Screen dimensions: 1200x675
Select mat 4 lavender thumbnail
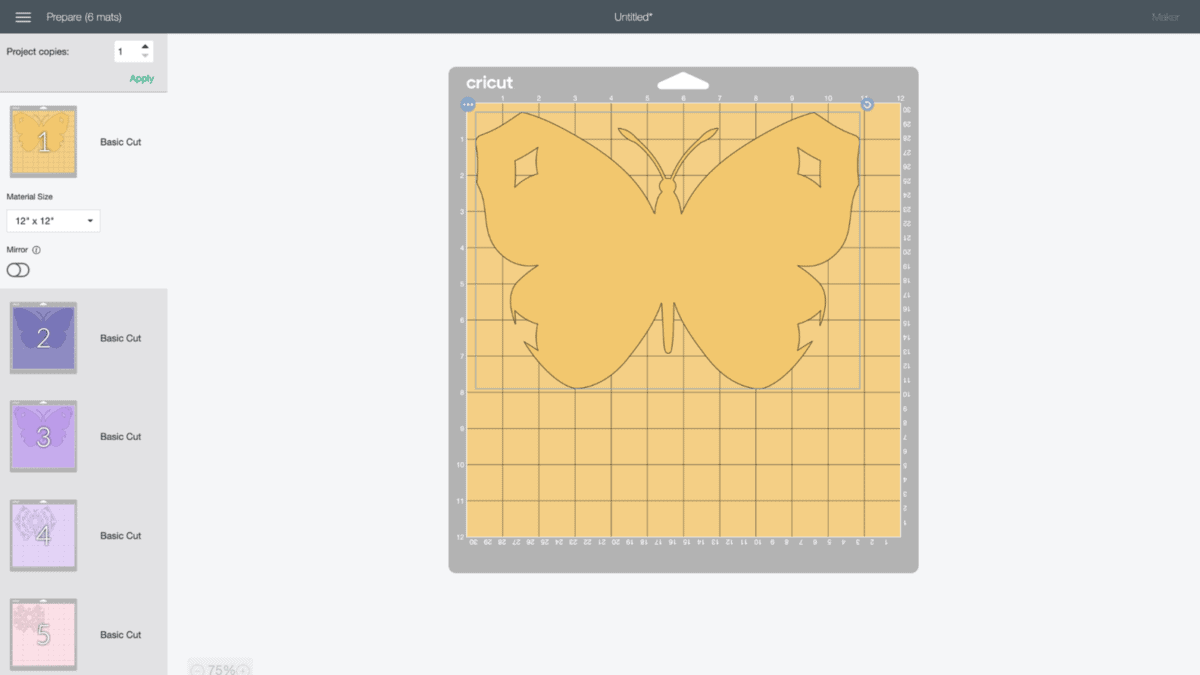click(x=43, y=536)
